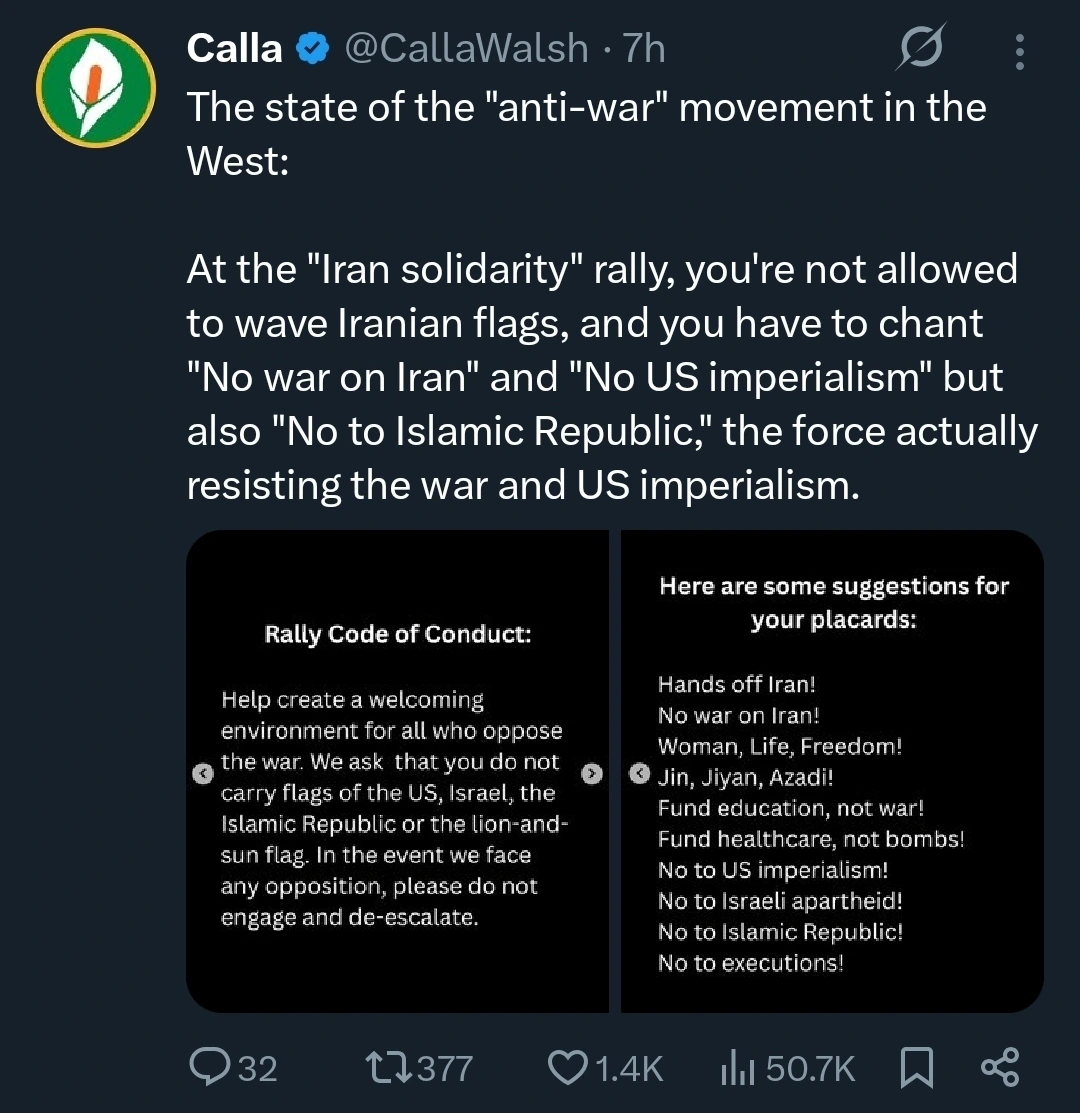Click right arrow on Code of Conduct image
Screen dimensions: 1080x1113
[592, 773]
